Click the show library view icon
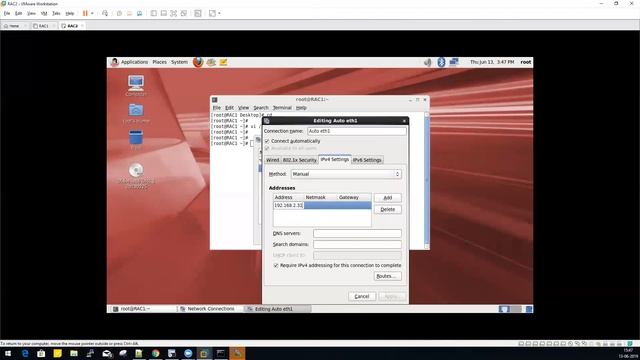The width and height of the screenshot is (640, 360). pos(153,13)
